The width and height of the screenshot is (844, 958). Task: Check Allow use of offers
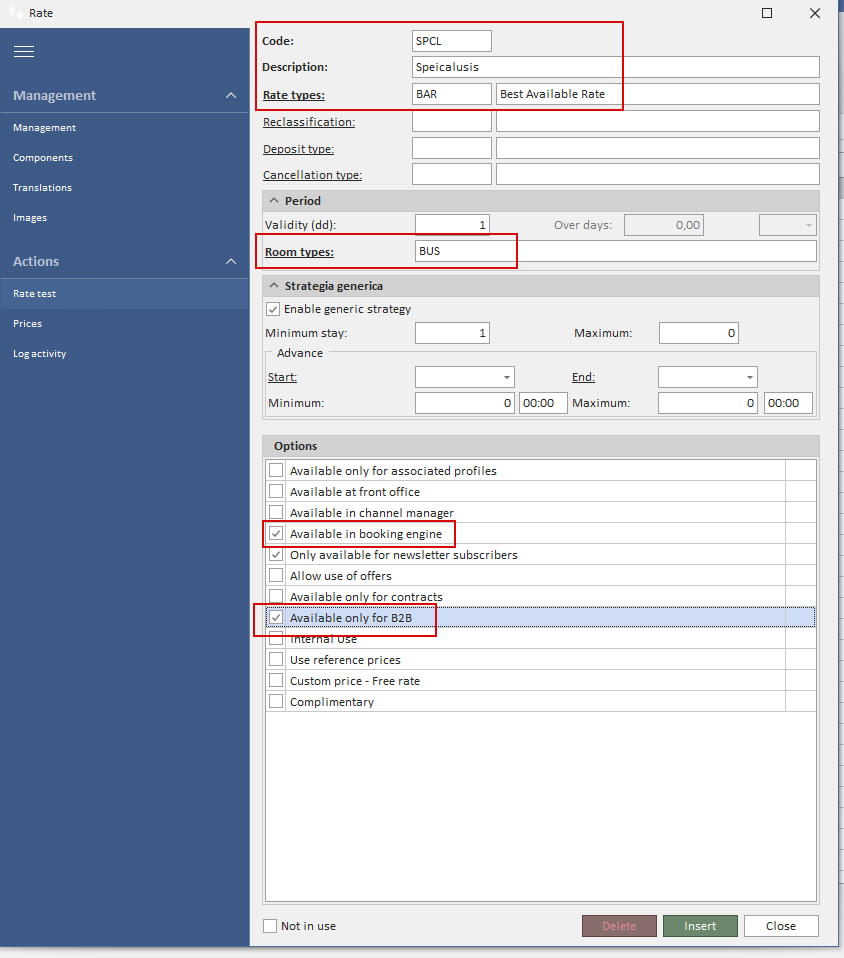(276, 576)
